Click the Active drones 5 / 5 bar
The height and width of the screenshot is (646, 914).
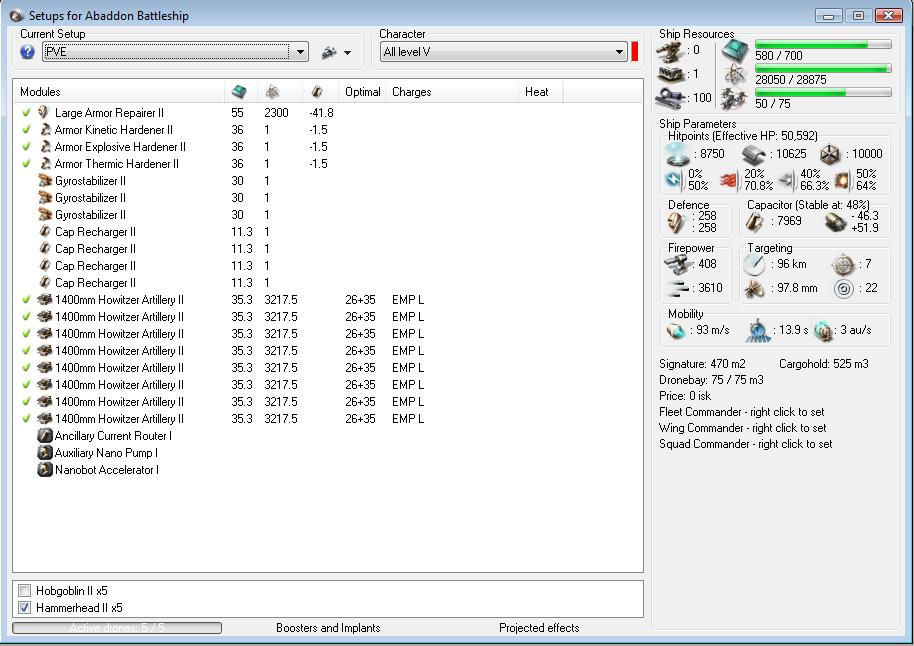coord(117,628)
